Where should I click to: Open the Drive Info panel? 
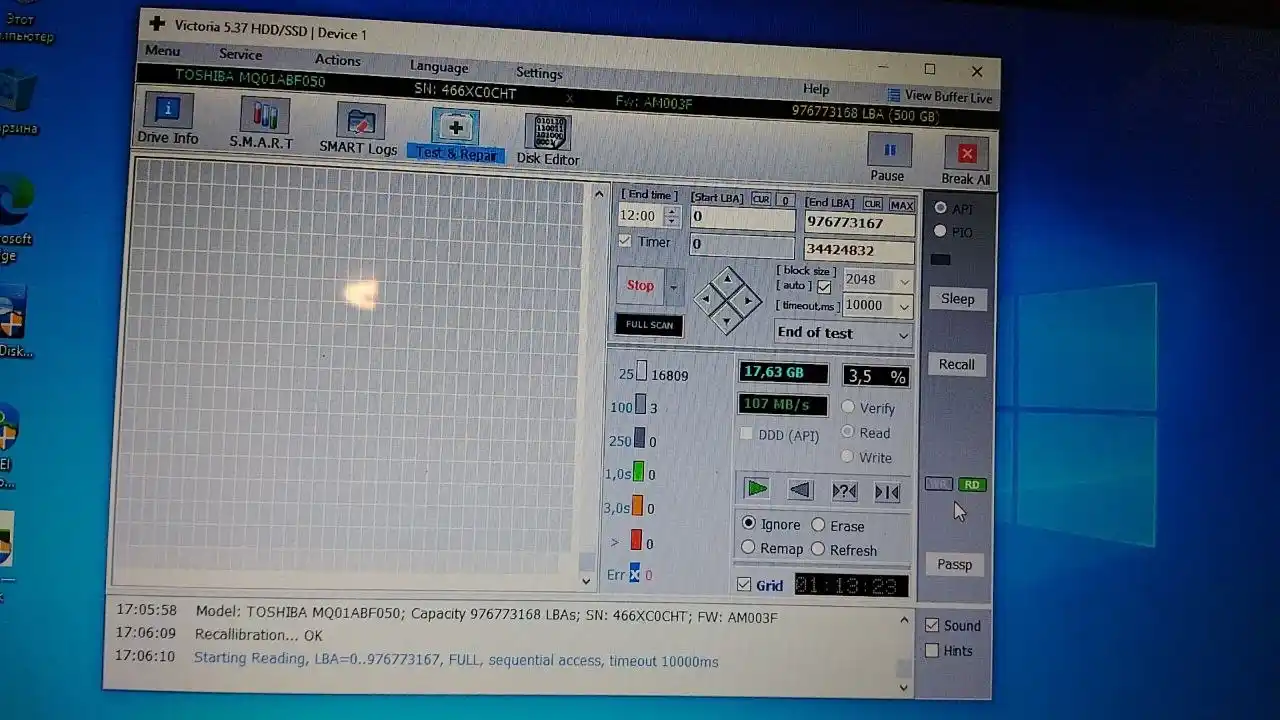click(x=168, y=119)
